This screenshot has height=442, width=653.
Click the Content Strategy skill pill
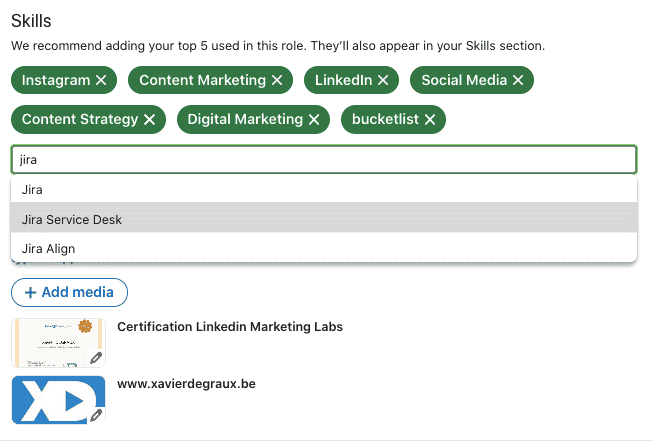(79, 120)
